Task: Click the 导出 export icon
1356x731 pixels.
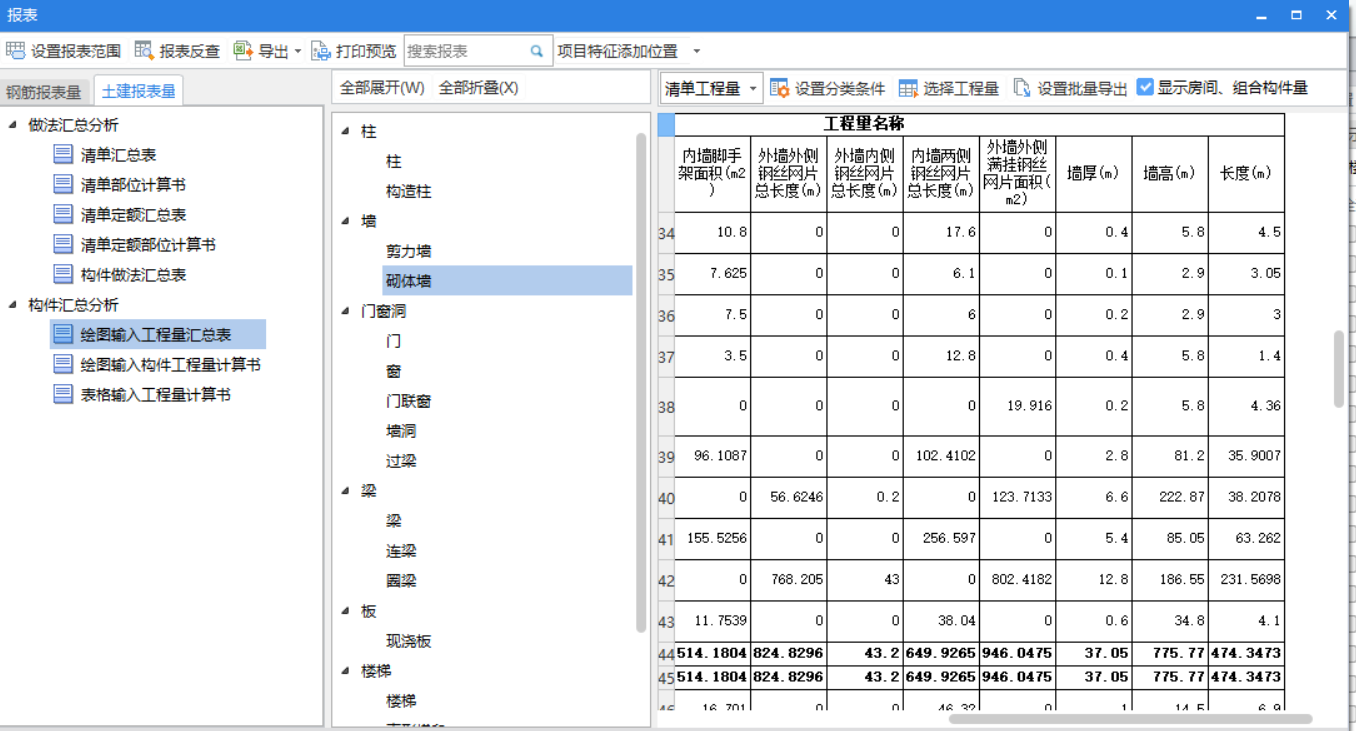Action: click(x=243, y=51)
